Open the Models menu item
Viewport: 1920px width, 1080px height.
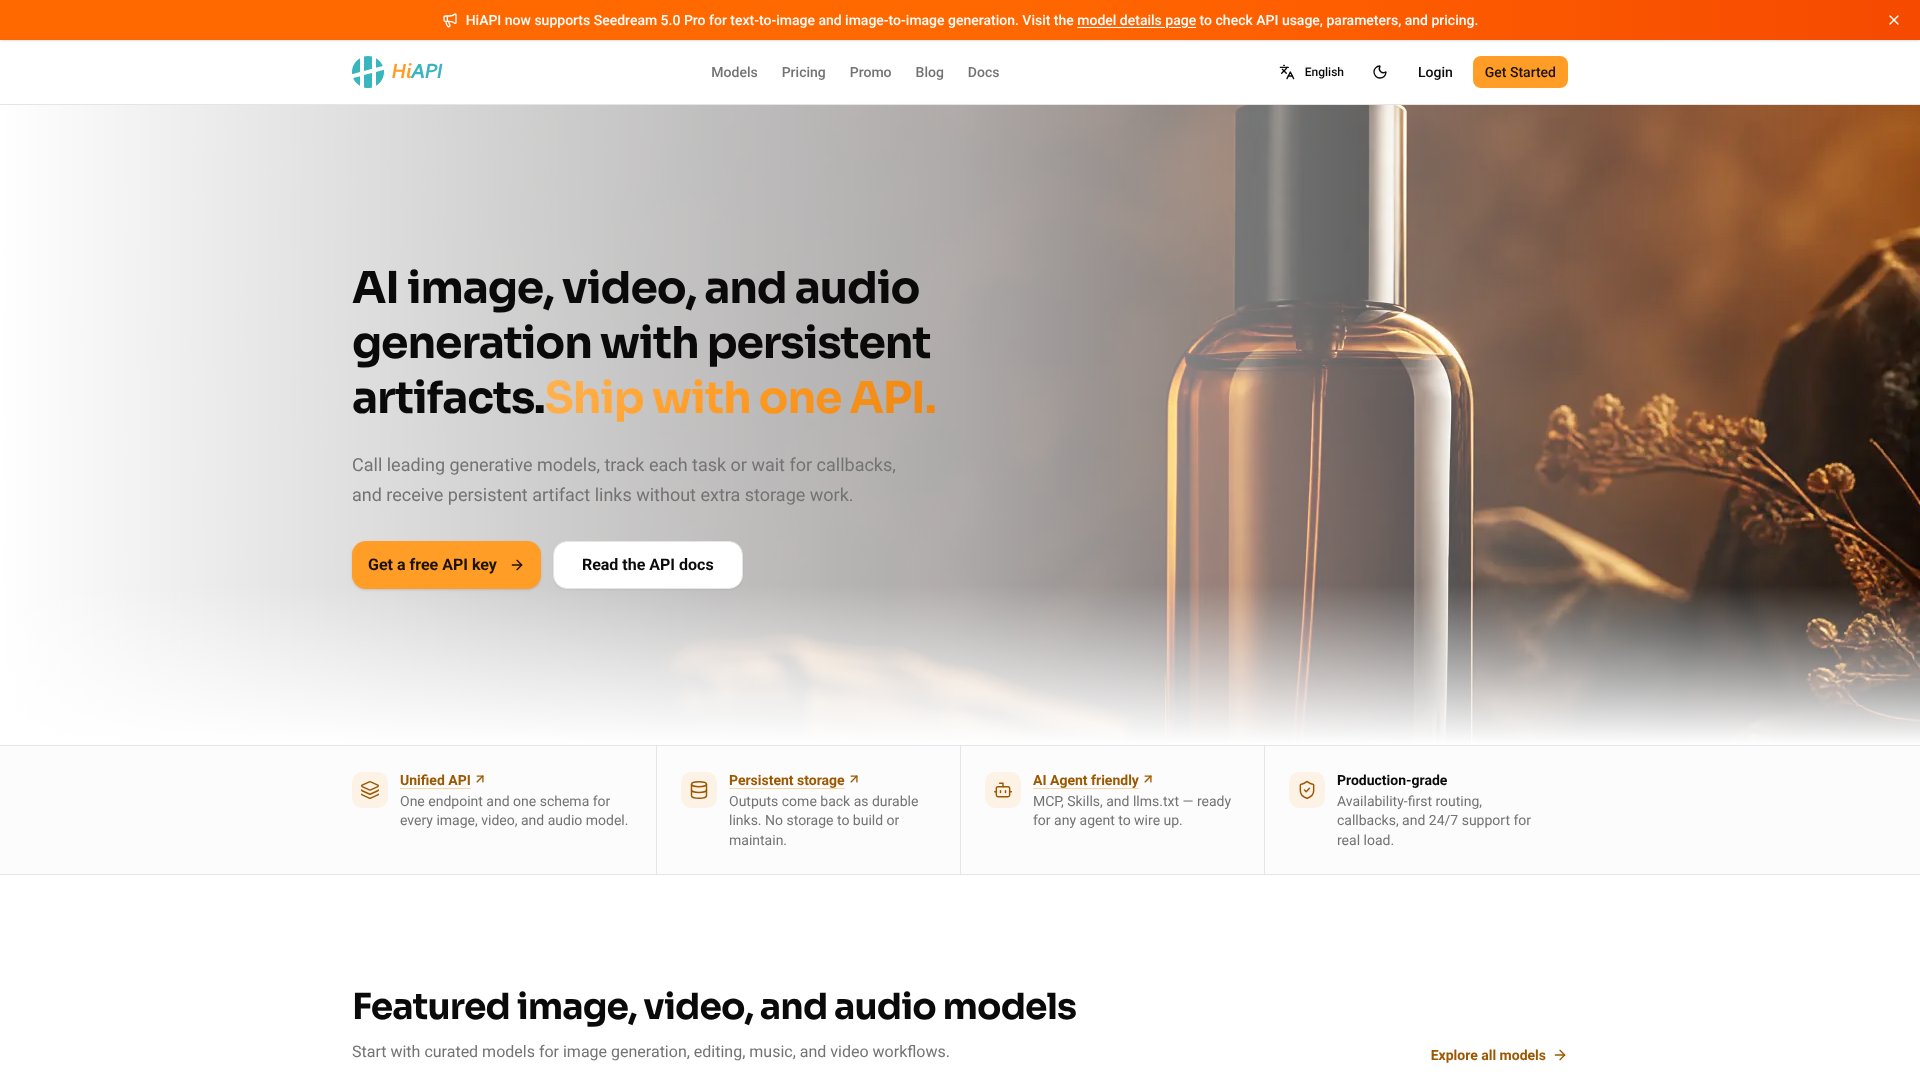pos(734,72)
